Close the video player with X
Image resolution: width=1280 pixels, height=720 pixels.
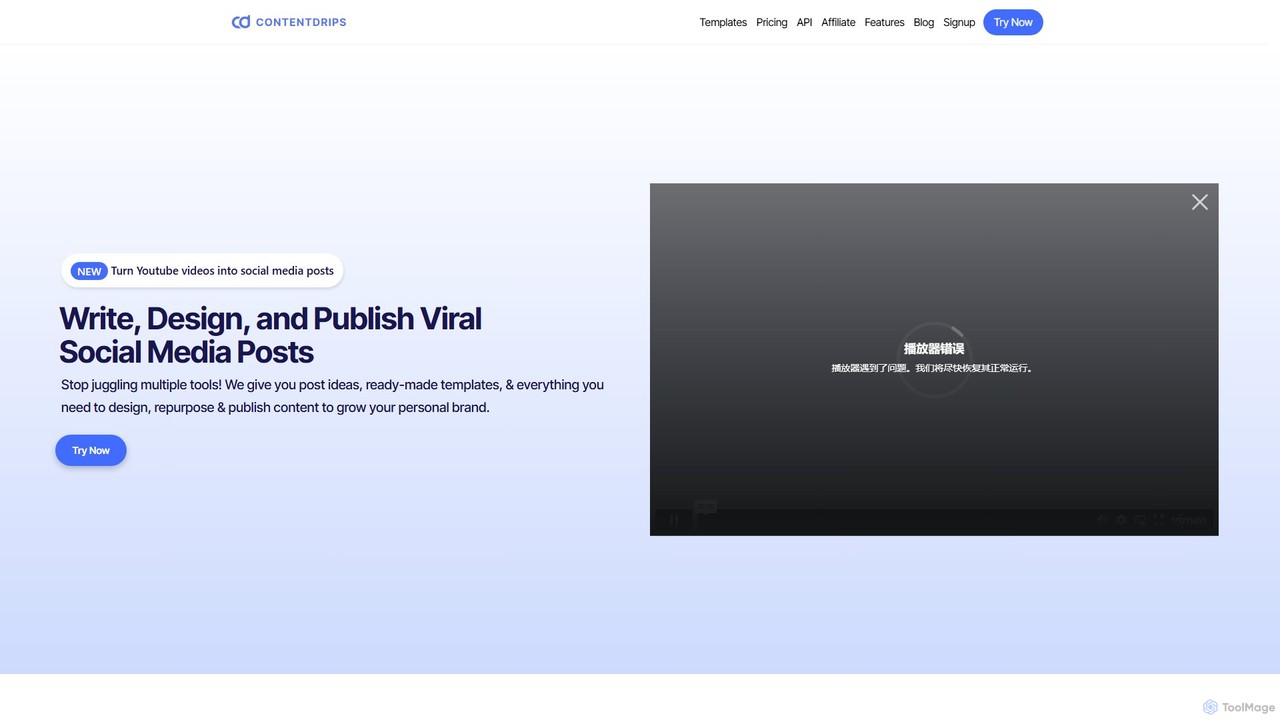1200,202
